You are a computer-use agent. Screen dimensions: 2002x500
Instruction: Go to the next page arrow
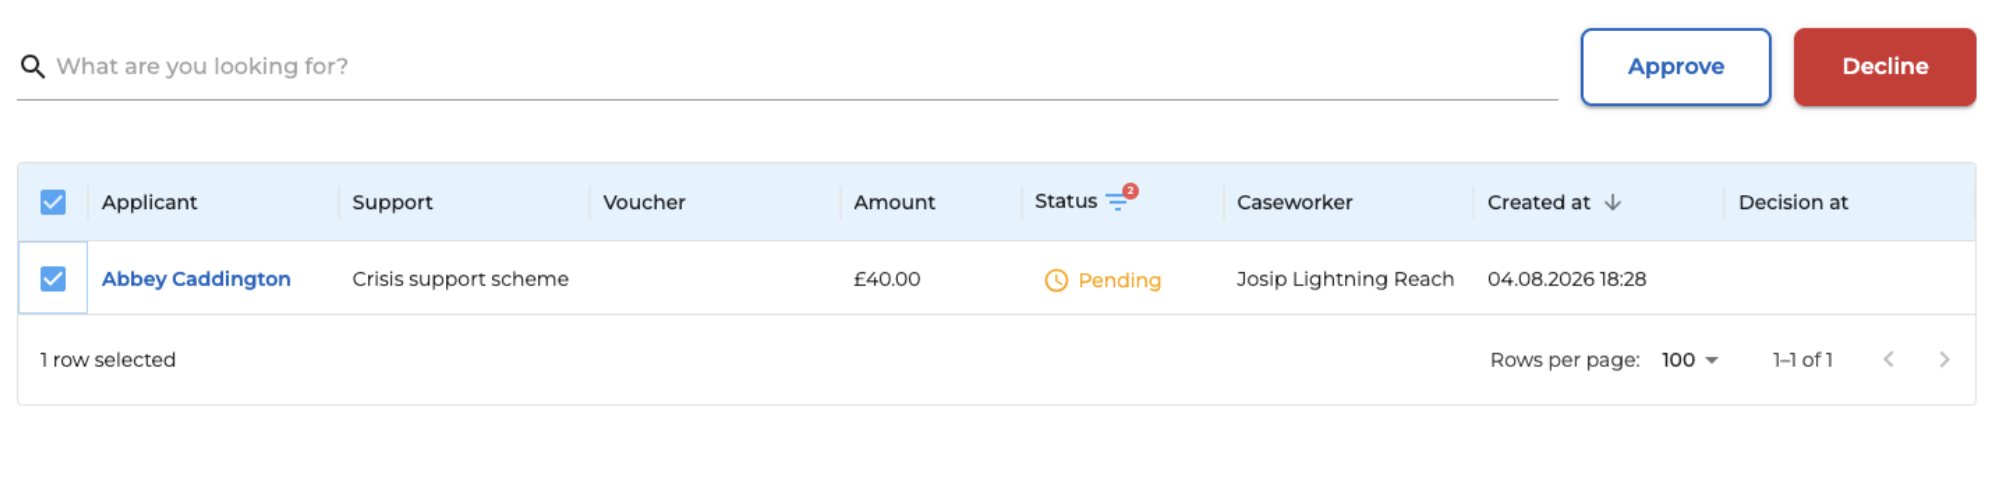1944,360
